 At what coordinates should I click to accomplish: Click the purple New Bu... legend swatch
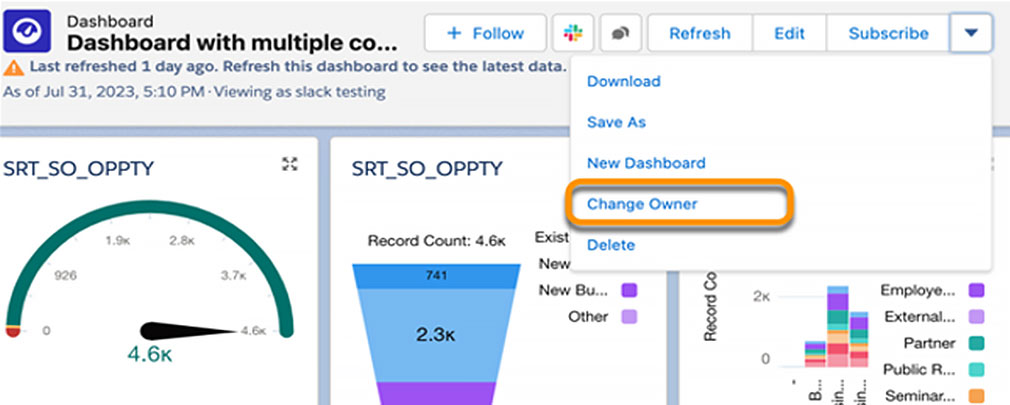pos(629,291)
